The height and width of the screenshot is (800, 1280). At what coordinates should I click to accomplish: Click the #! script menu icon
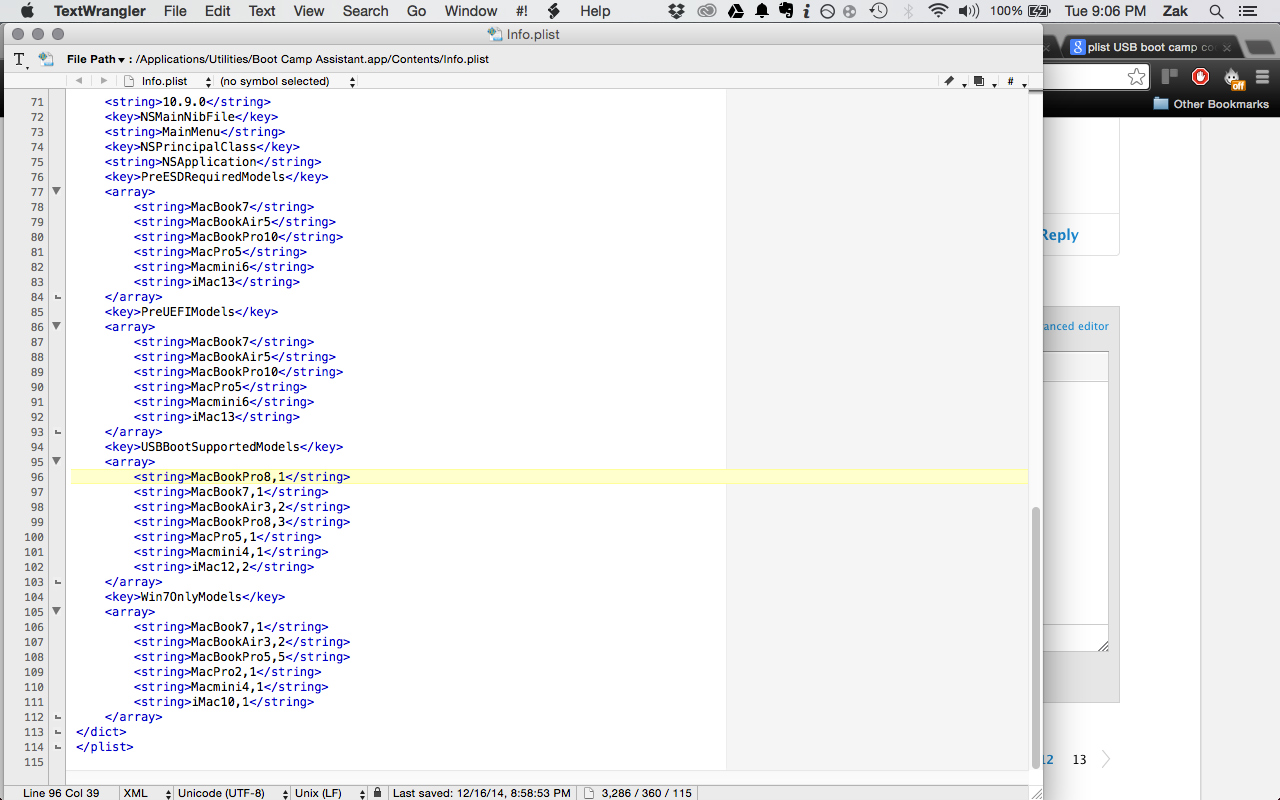(522, 11)
